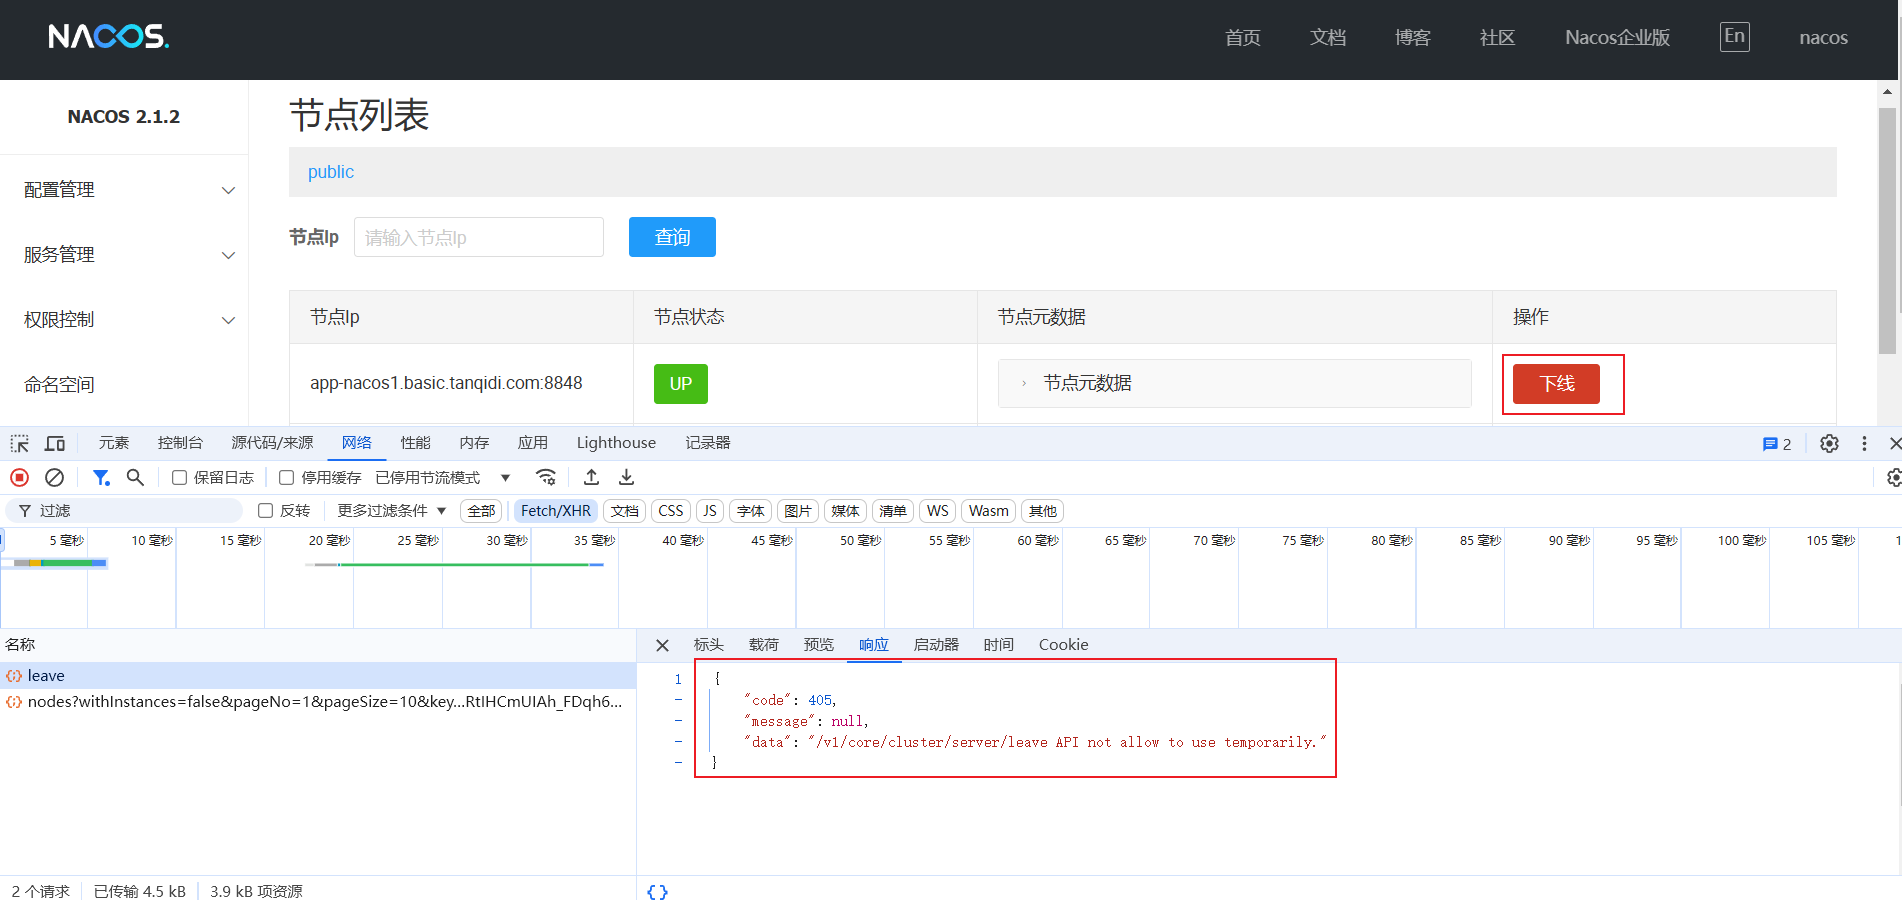The width and height of the screenshot is (1902, 900).
Task: Open the Cookie request tab
Action: tap(1063, 645)
